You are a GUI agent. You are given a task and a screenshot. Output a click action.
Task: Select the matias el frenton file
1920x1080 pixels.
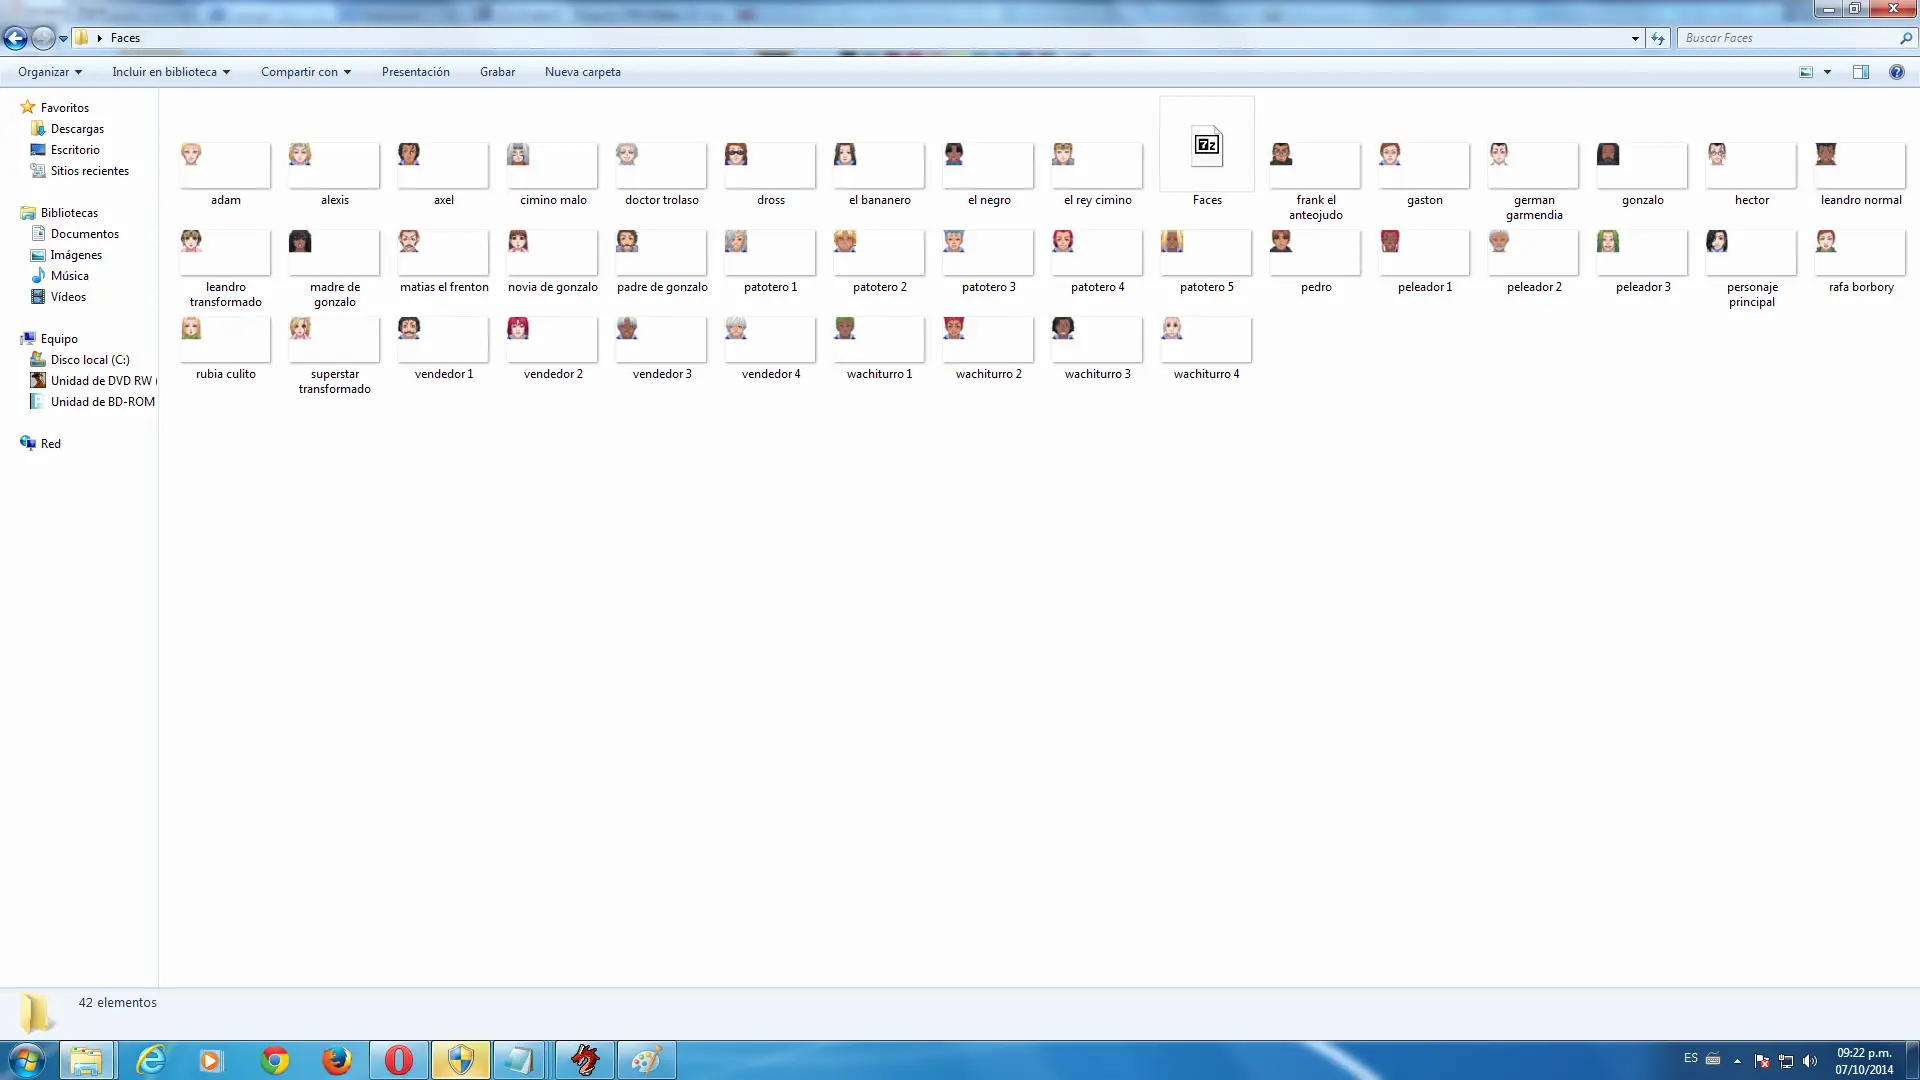click(444, 253)
